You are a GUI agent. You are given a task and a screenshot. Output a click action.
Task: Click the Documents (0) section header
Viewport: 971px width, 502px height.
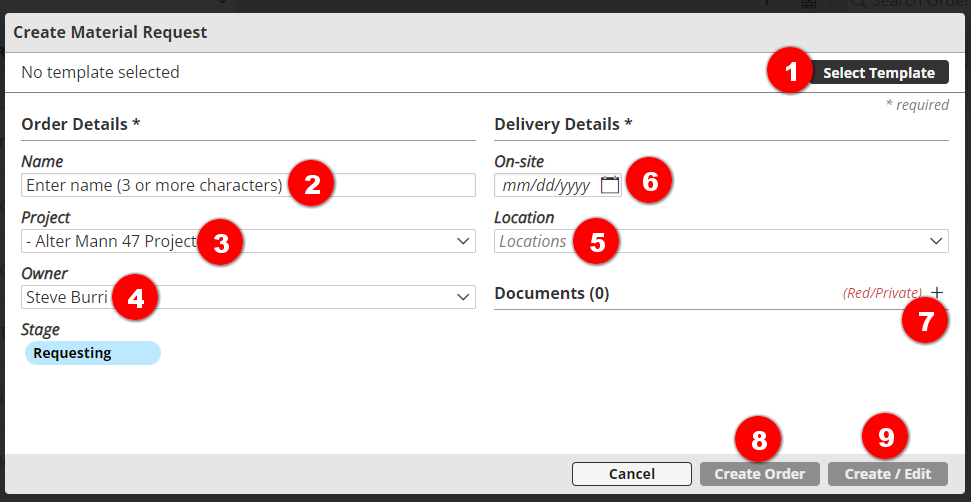552,293
